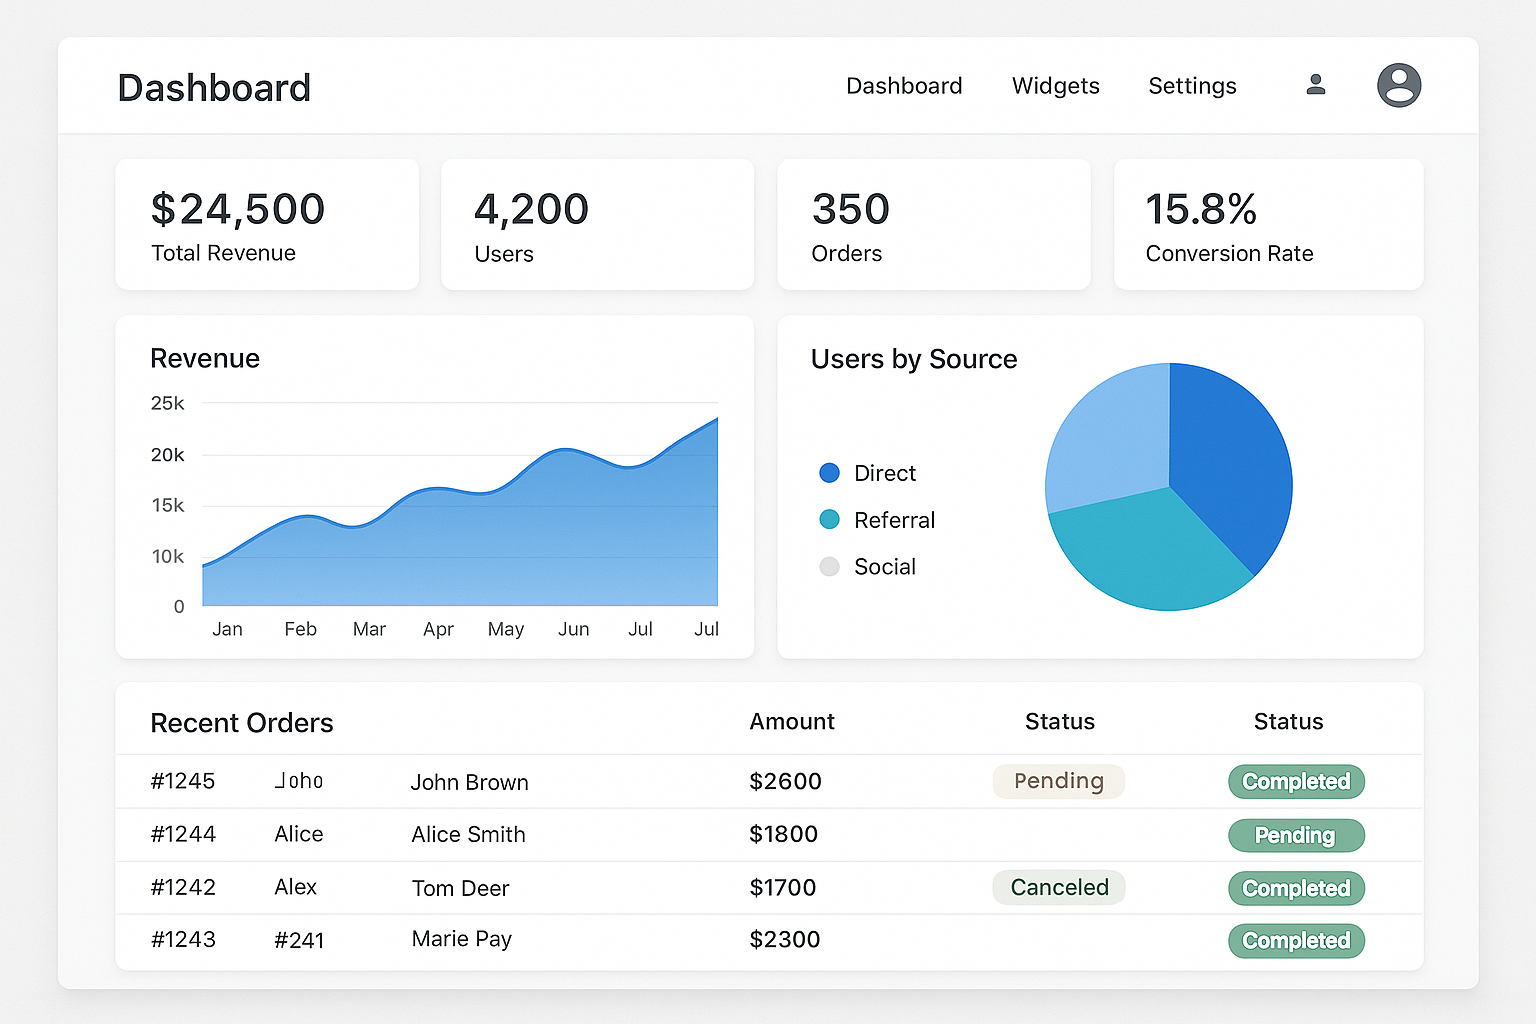Toggle the Referral legend dot
Screen dimensions: 1536x1024
[x=829, y=520]
